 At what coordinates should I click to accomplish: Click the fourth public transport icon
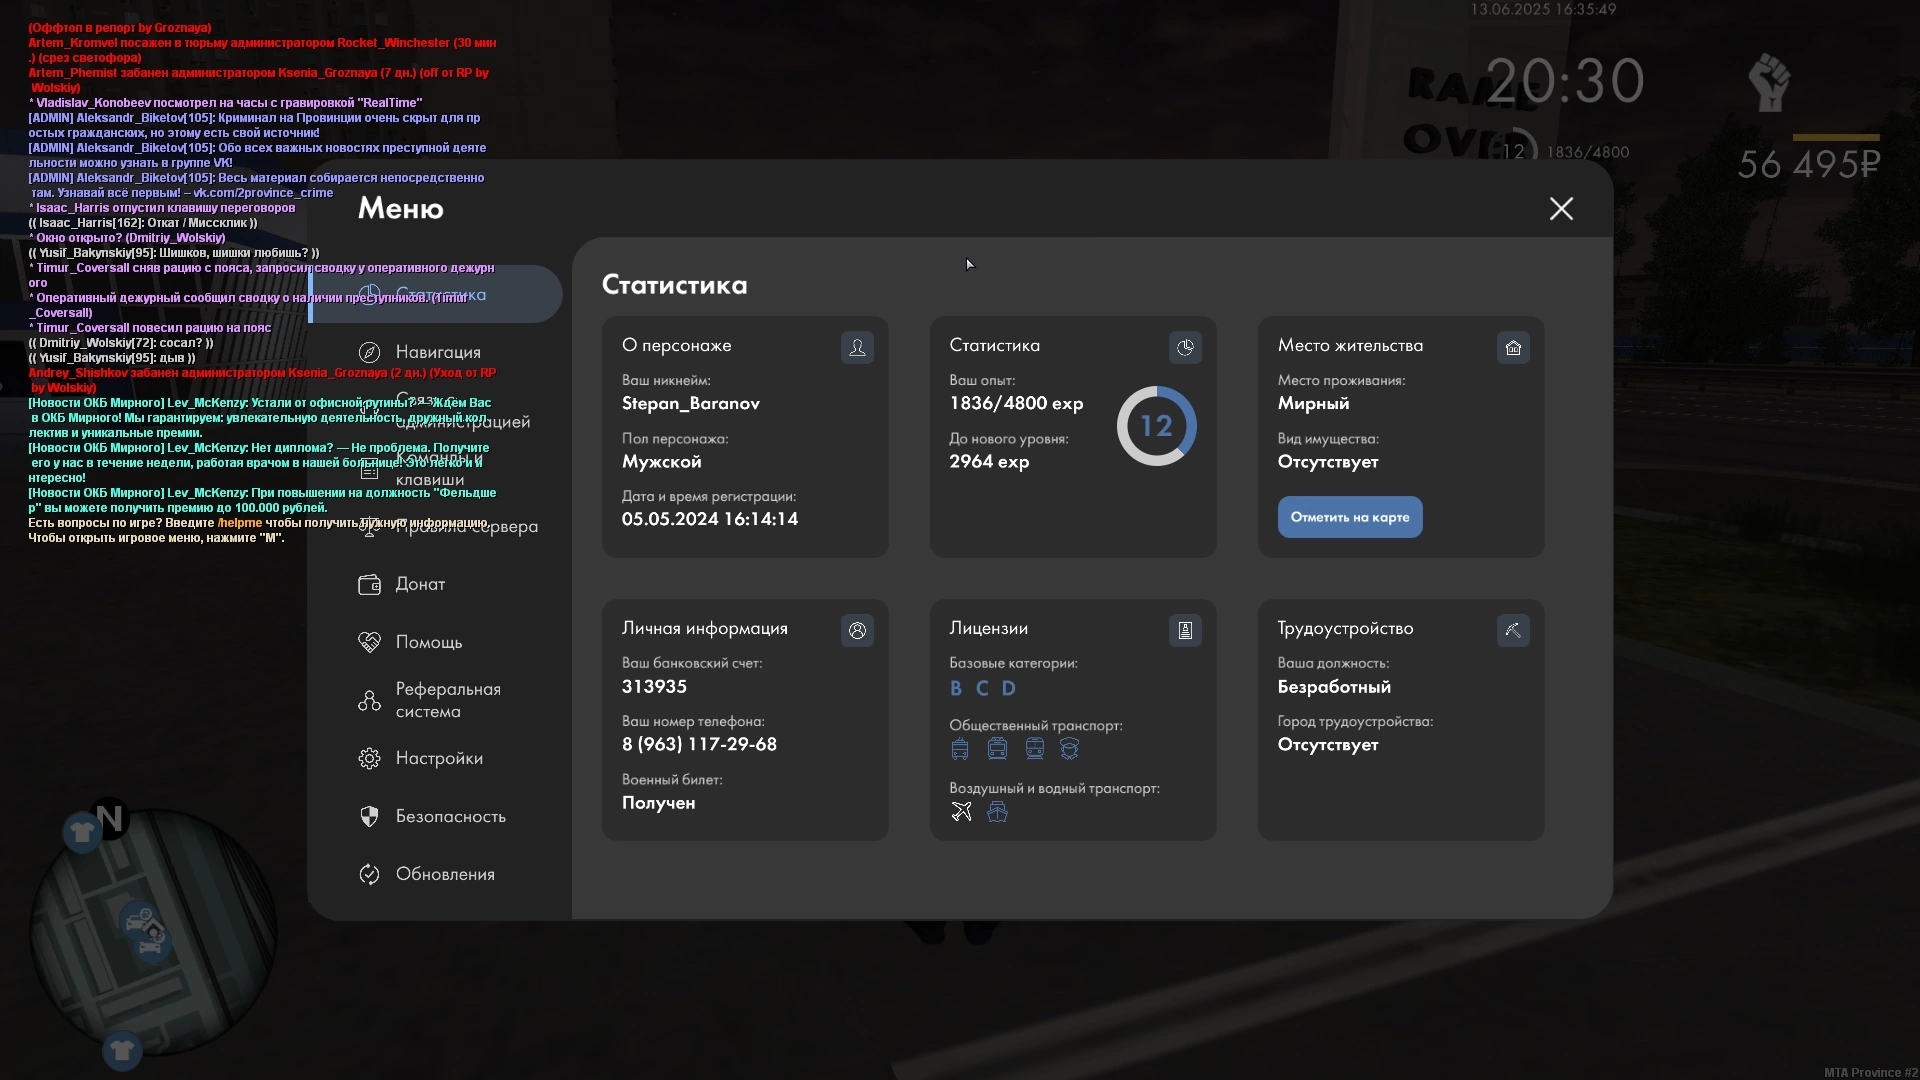point(1070,749)
